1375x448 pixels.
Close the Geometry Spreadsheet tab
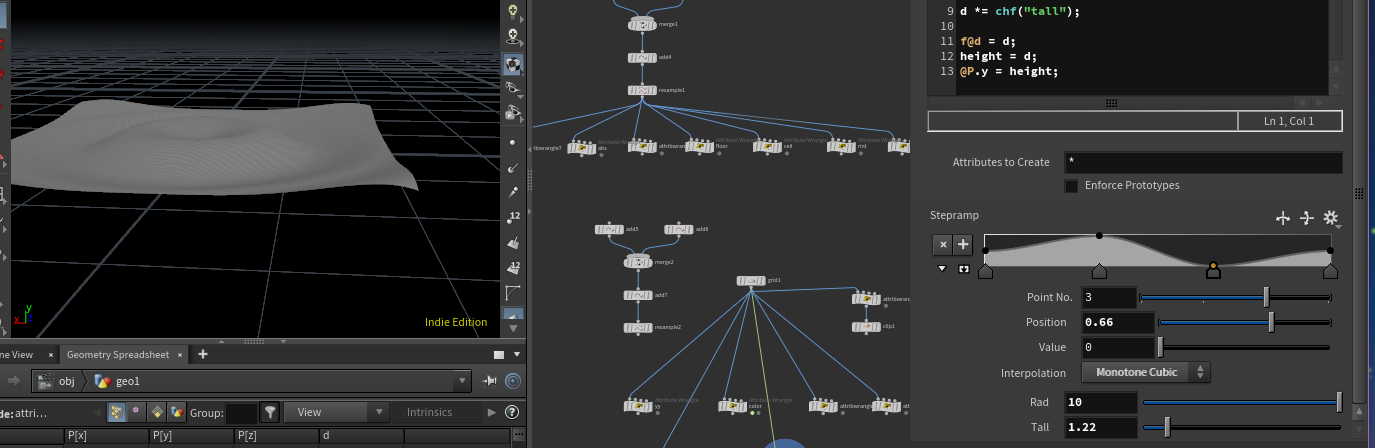point(181,354)
